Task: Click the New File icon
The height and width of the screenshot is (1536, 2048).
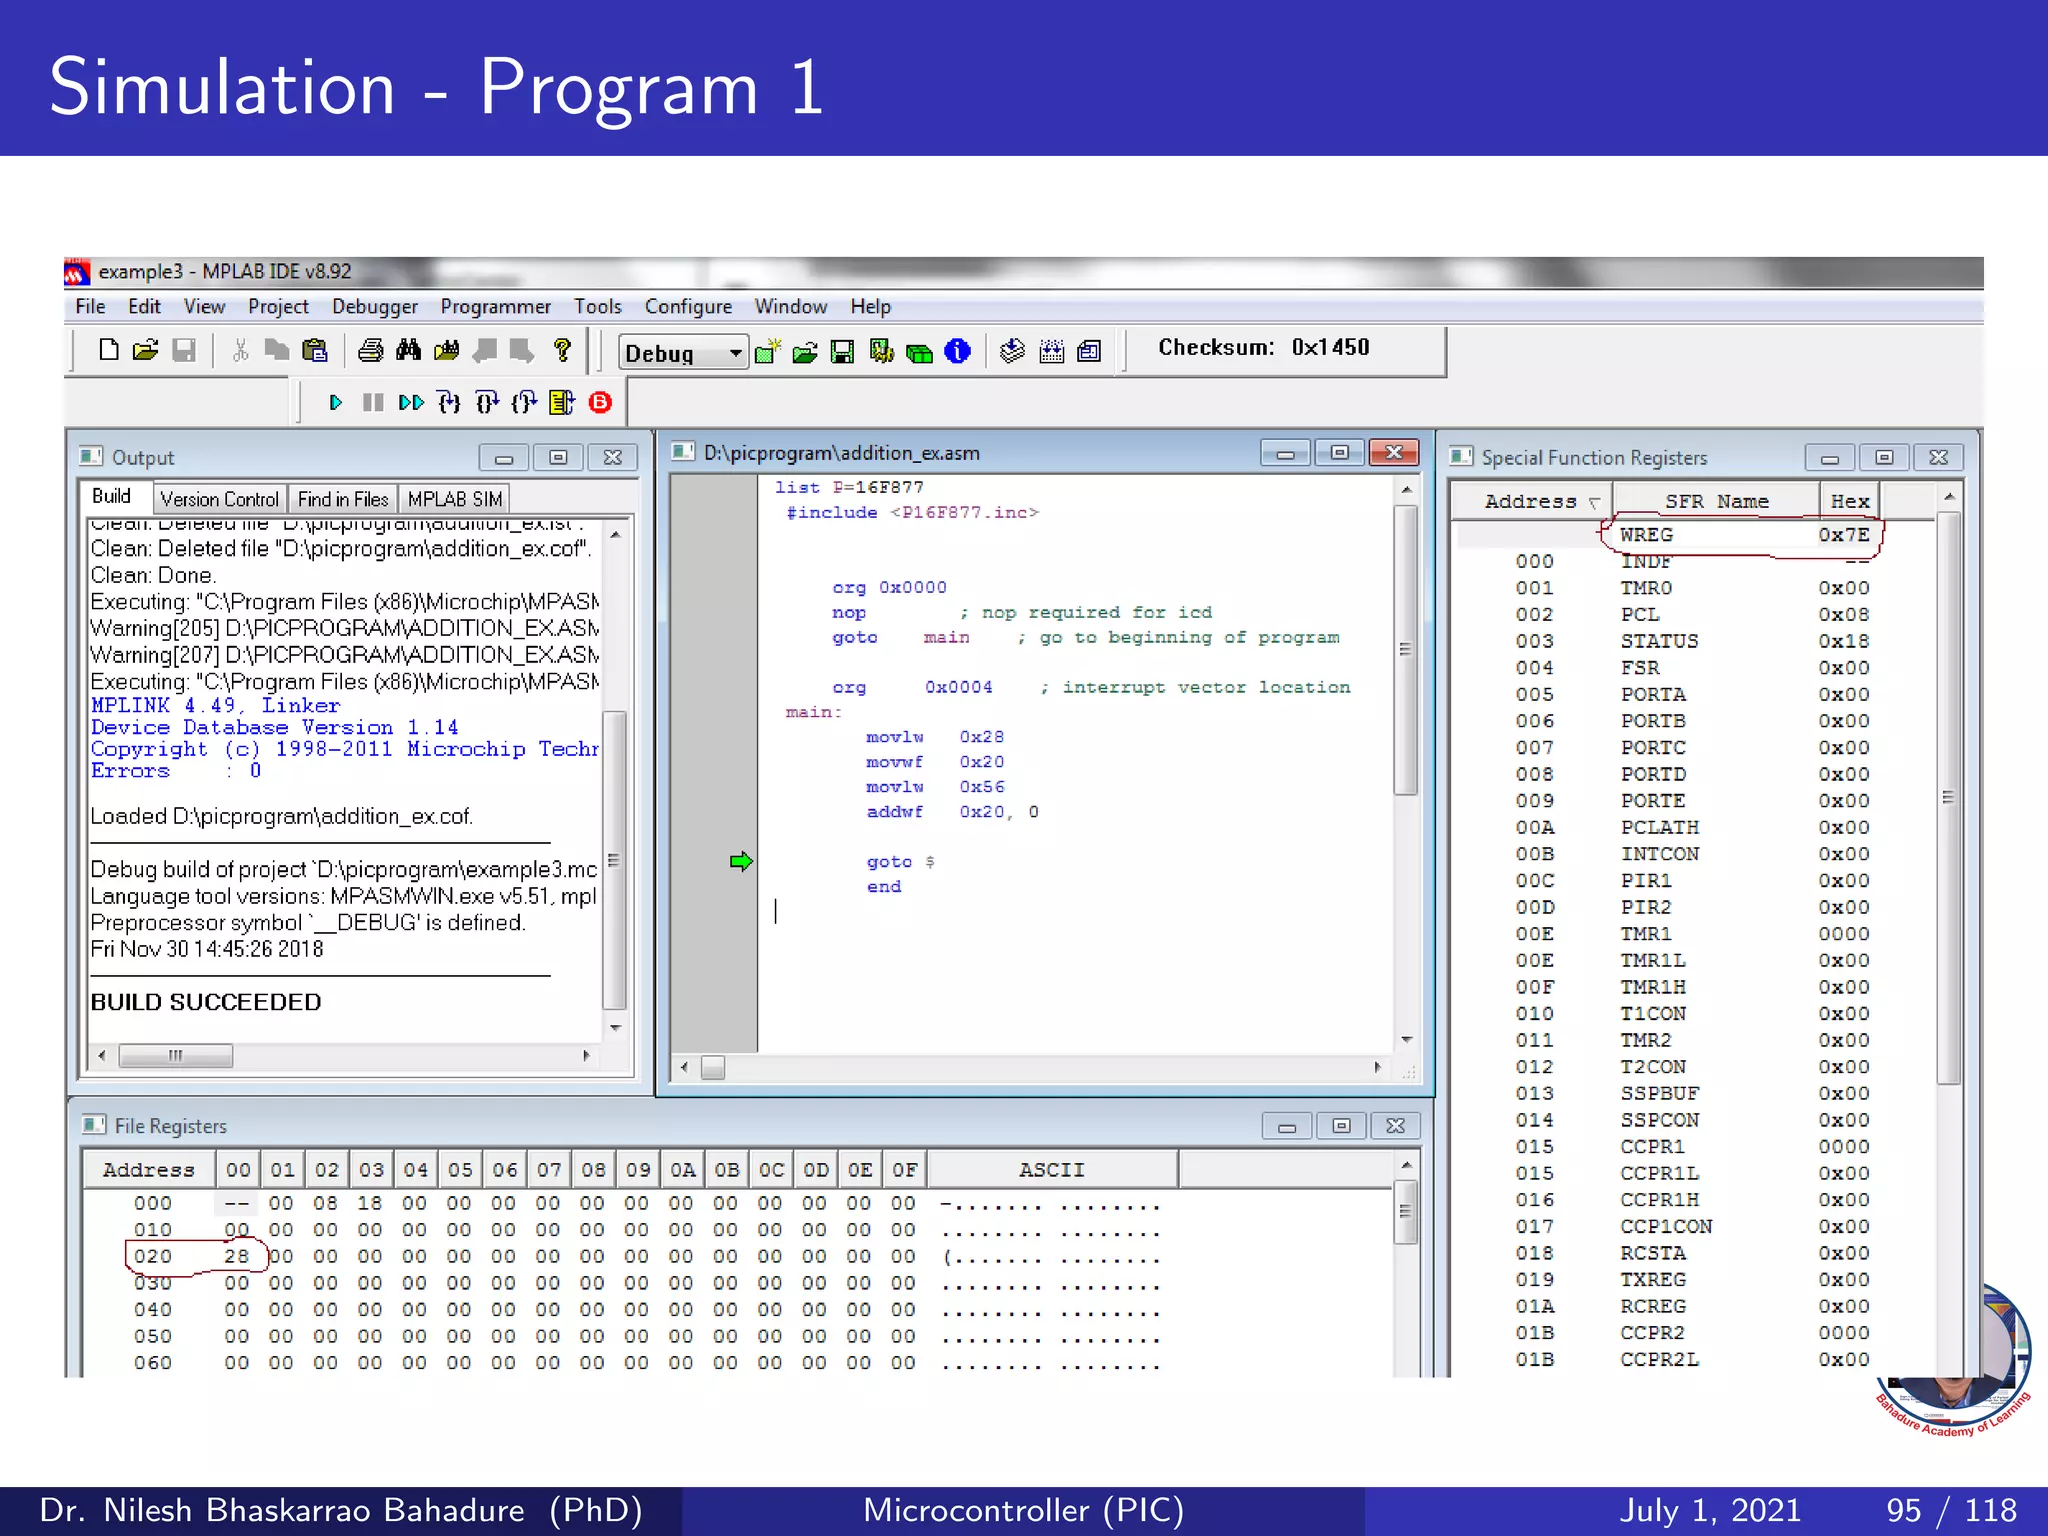Action: tap(109, 350)
